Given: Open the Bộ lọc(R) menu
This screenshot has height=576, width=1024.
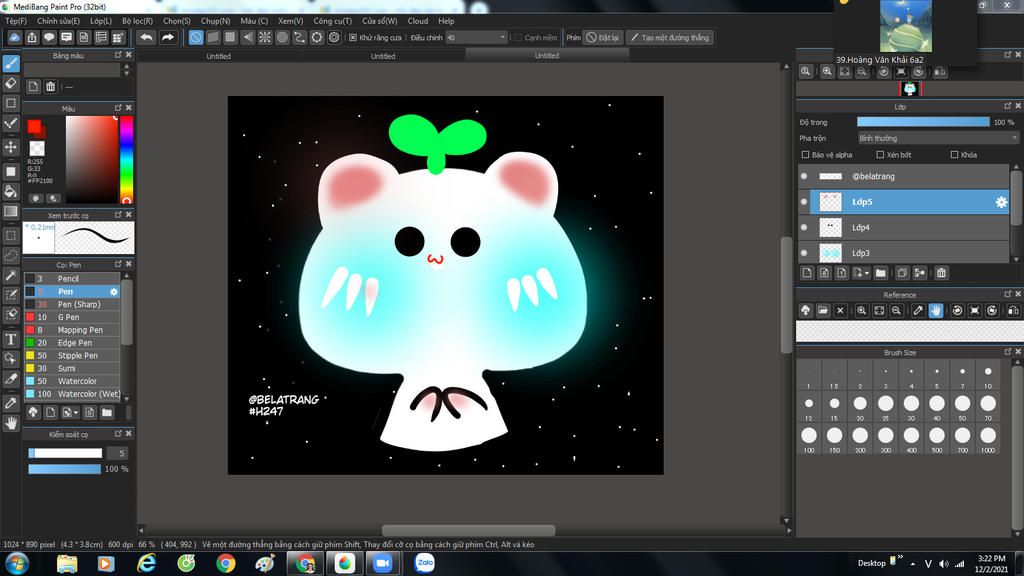Looking at the screenshot, I should pyautogui.click(x=137, y=21).
